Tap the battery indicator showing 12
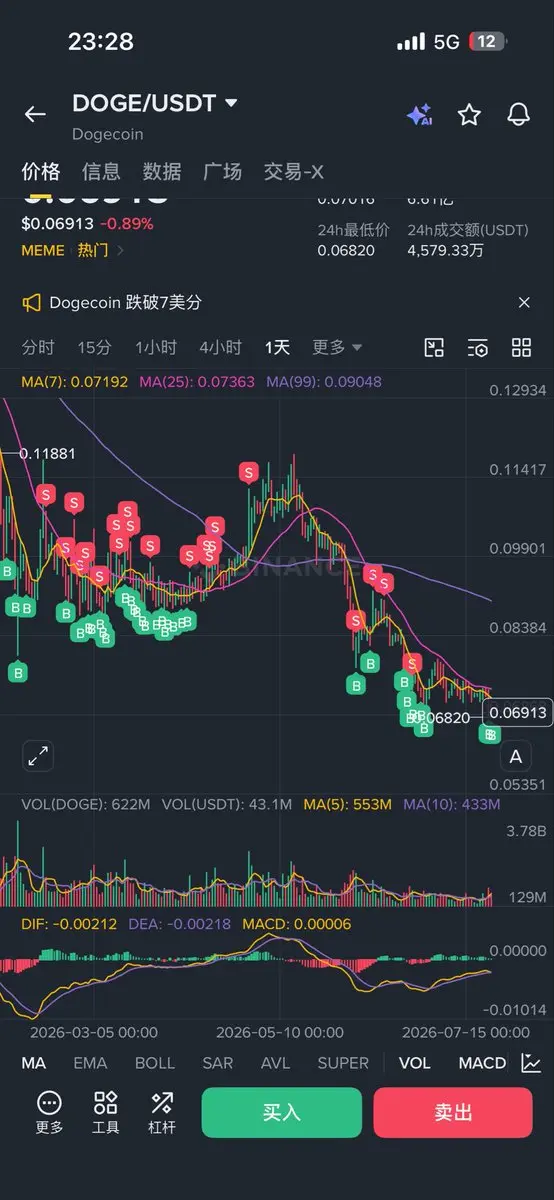Viewport: 554px width, 1200px height. 487,42
